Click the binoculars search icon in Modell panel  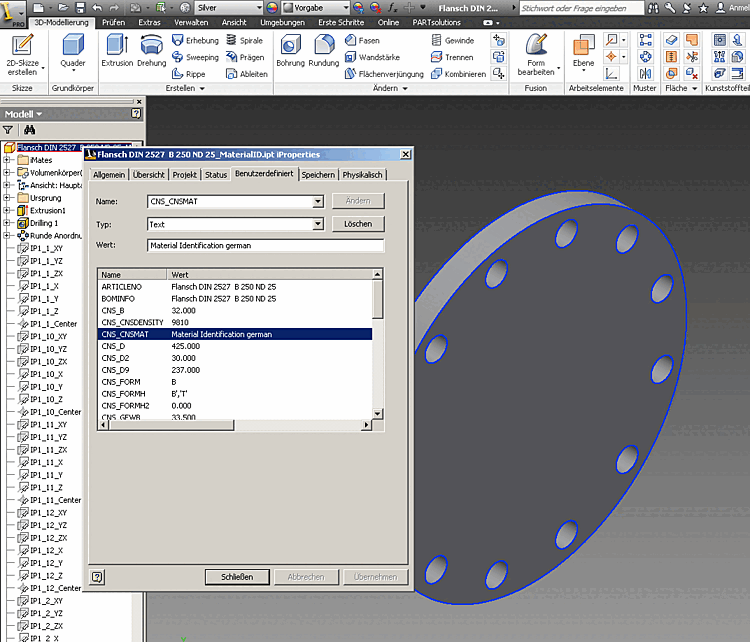(x=30, y=130)
